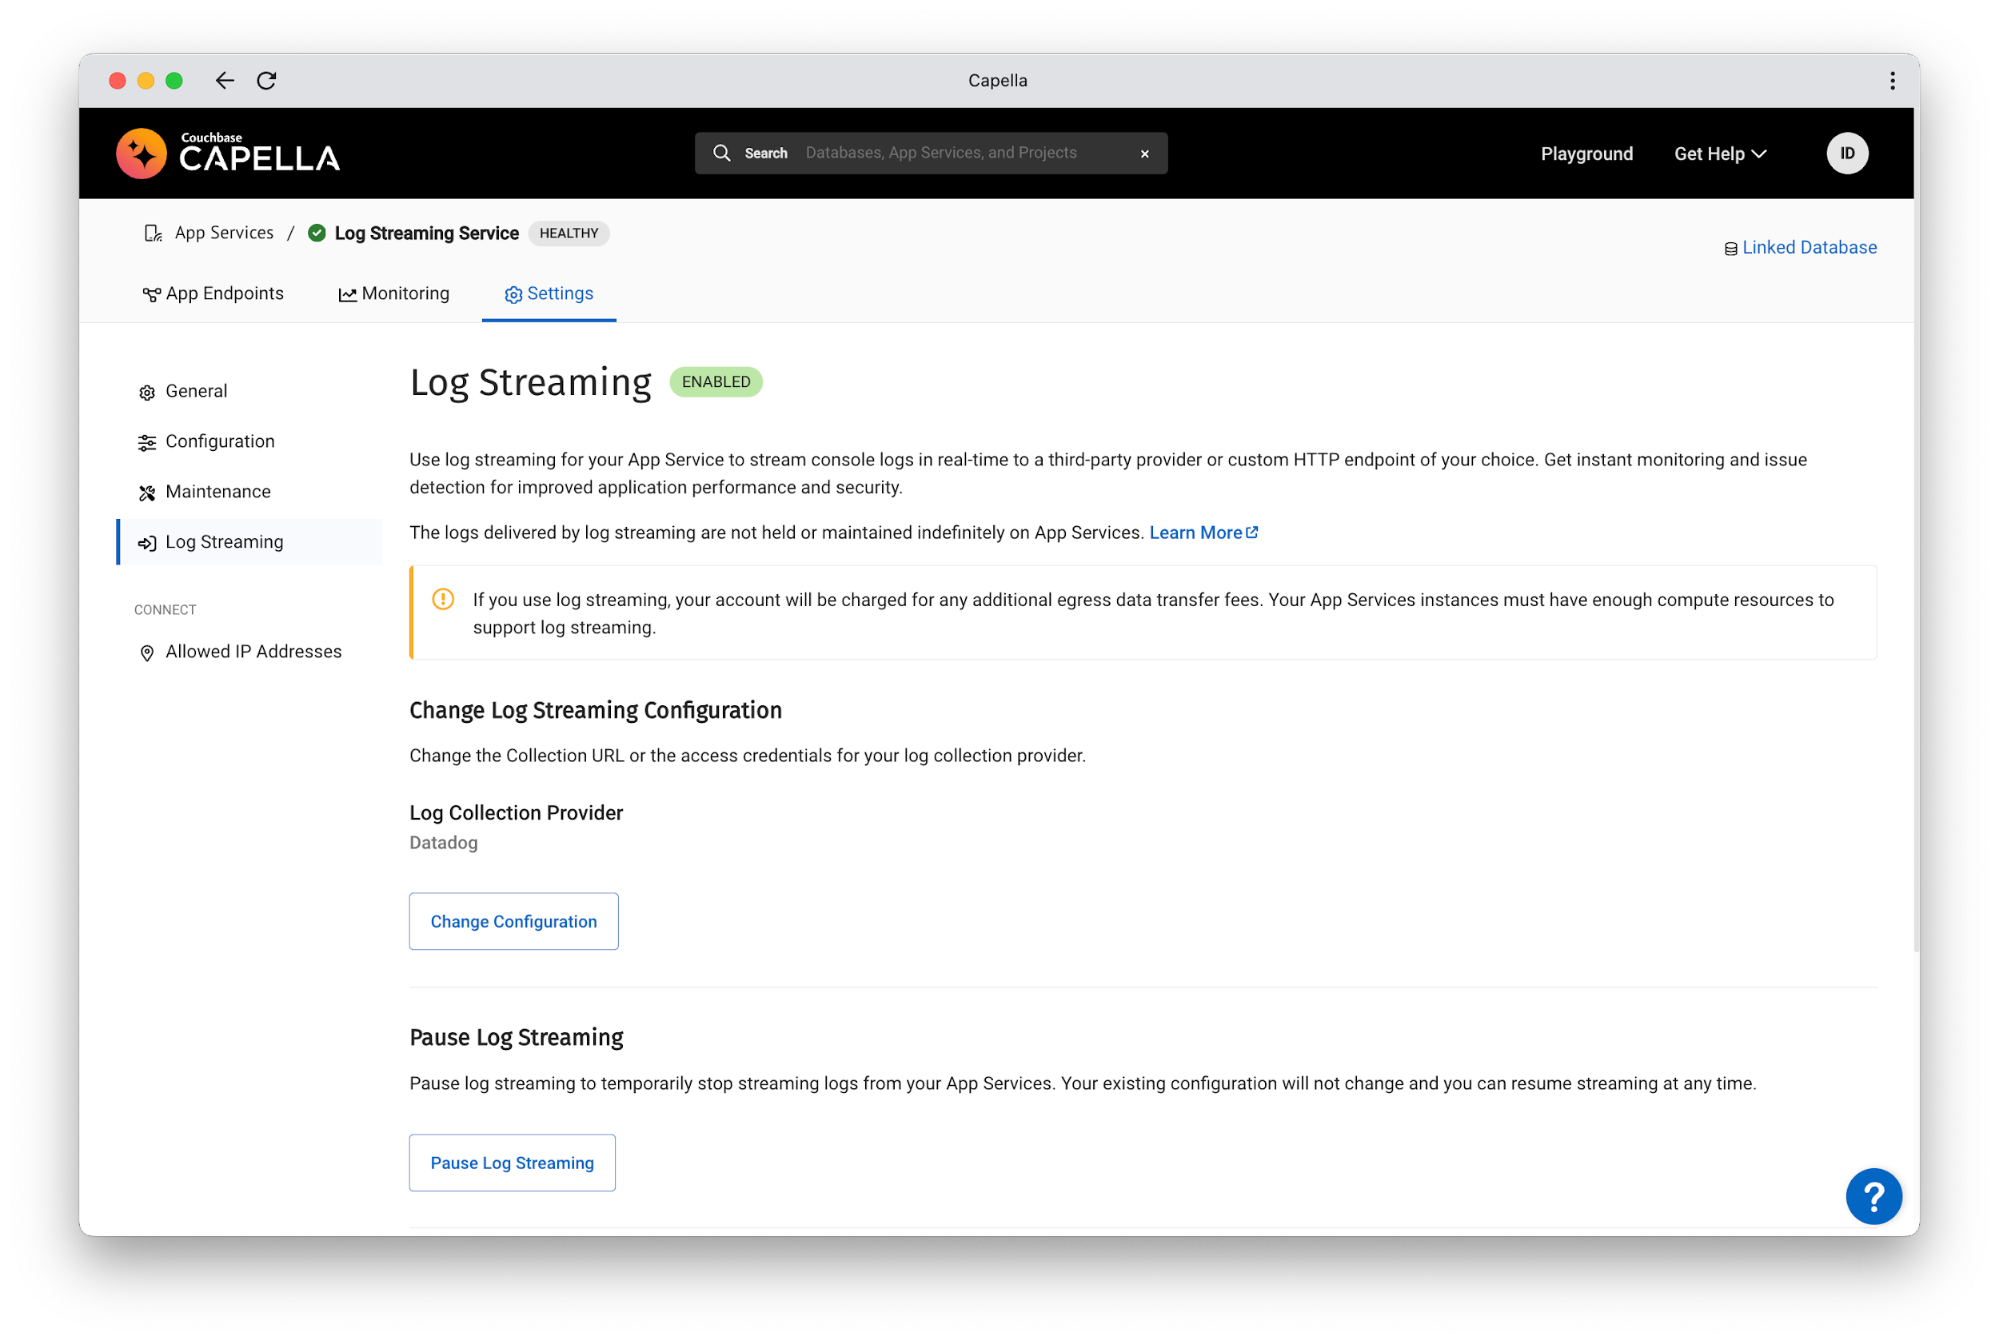Click the search magnifier icon

click(722, 153)
